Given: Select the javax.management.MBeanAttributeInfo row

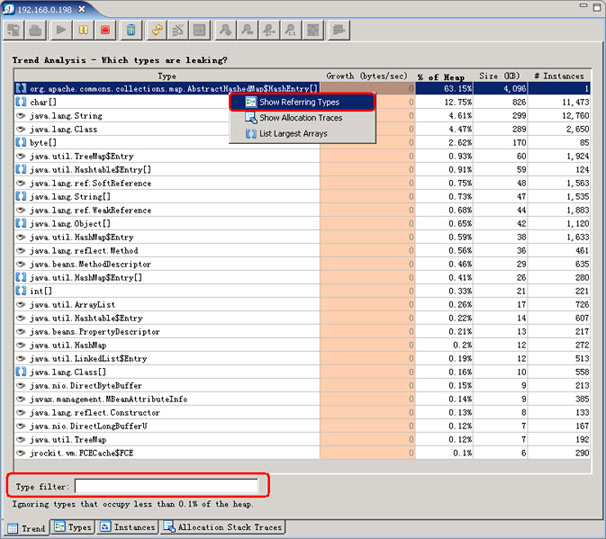Looking at the screenshot, I should (302, 399).
